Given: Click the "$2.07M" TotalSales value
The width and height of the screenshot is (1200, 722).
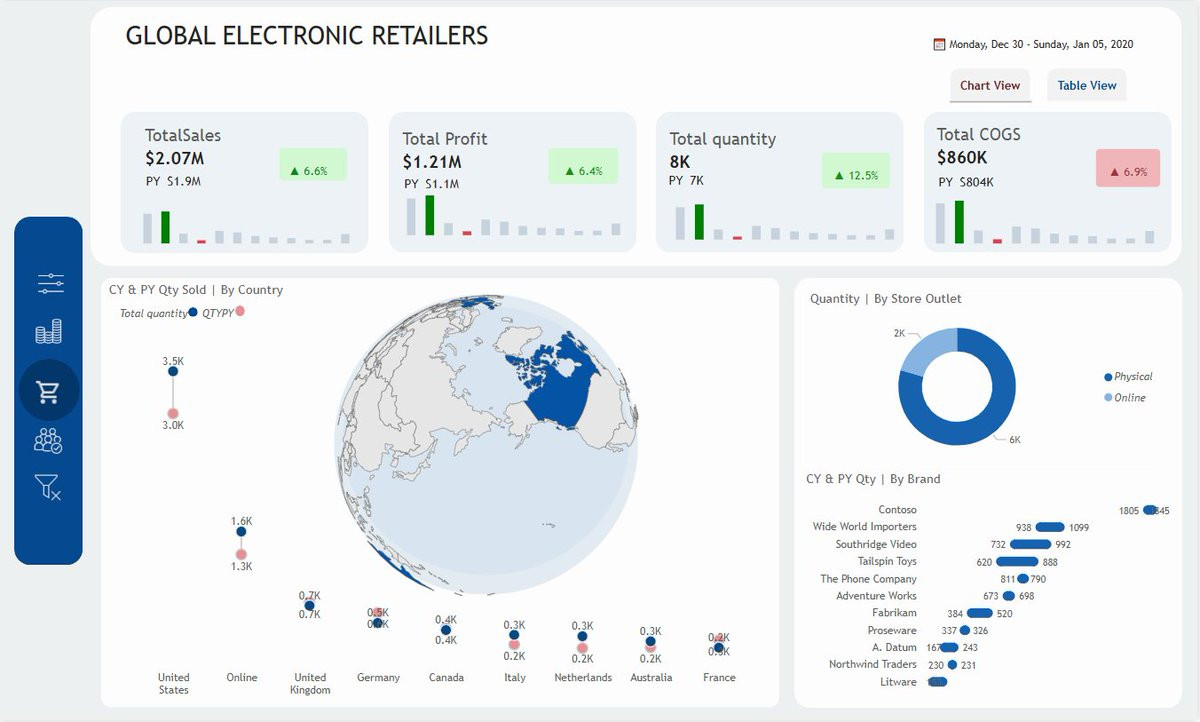Looking at the screenshot, I should tap(175, 158).
